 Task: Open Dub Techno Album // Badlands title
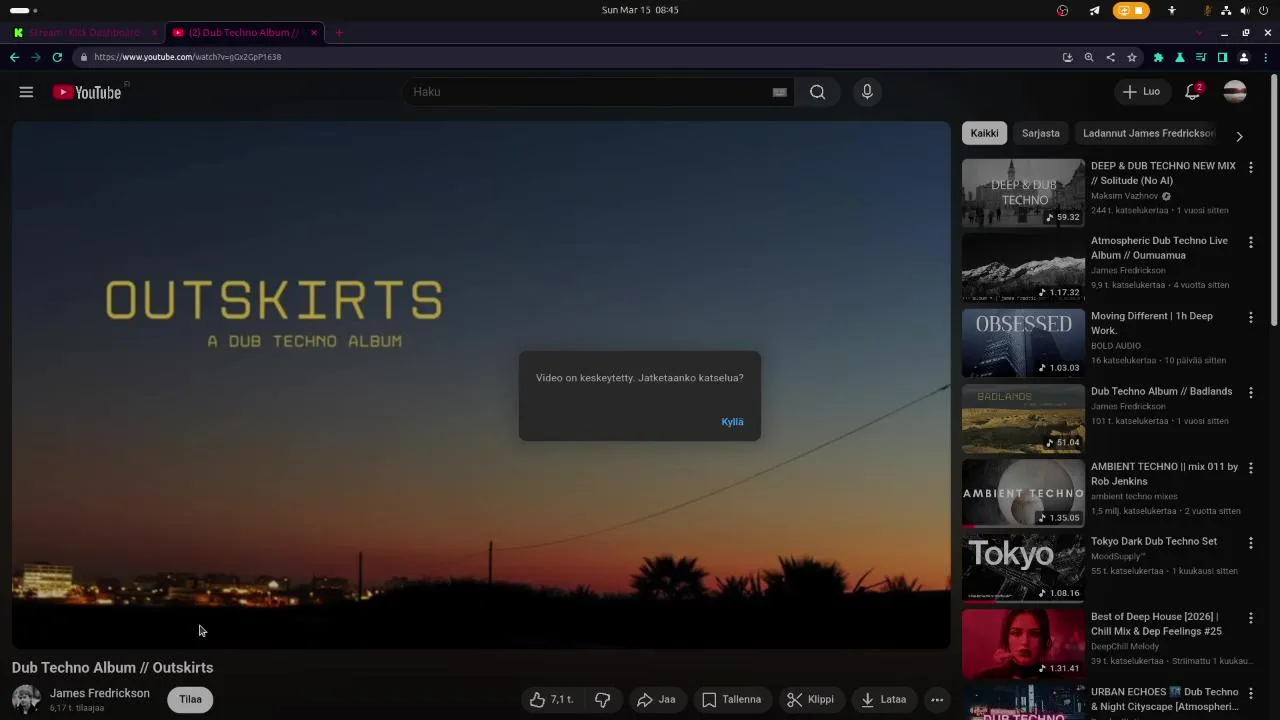[x=1161, y=391]
